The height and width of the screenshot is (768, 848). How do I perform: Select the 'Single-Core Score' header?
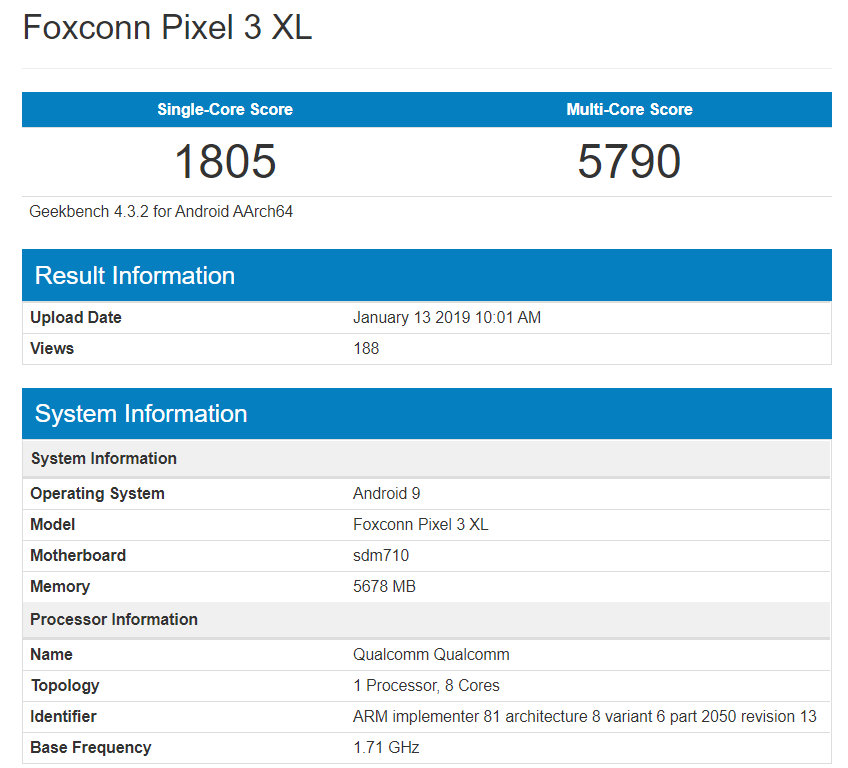click(225, 109)
